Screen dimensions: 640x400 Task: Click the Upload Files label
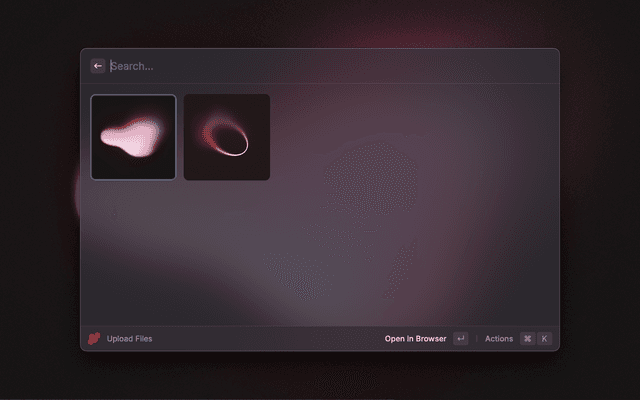[129, 339]
